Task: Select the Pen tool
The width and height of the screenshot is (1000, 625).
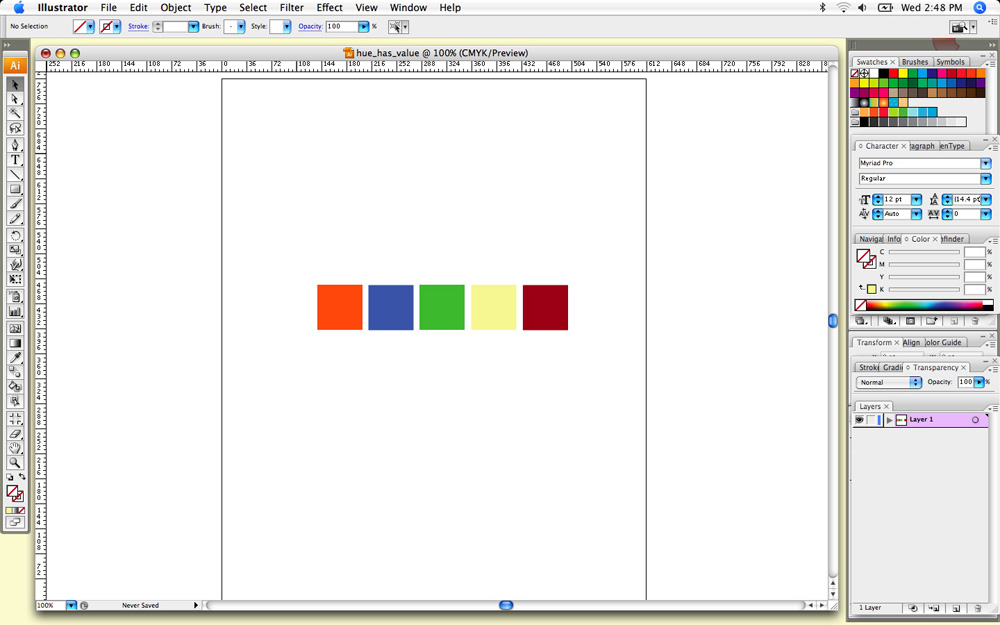Action: pyautogui.click(x=15, y=145)
